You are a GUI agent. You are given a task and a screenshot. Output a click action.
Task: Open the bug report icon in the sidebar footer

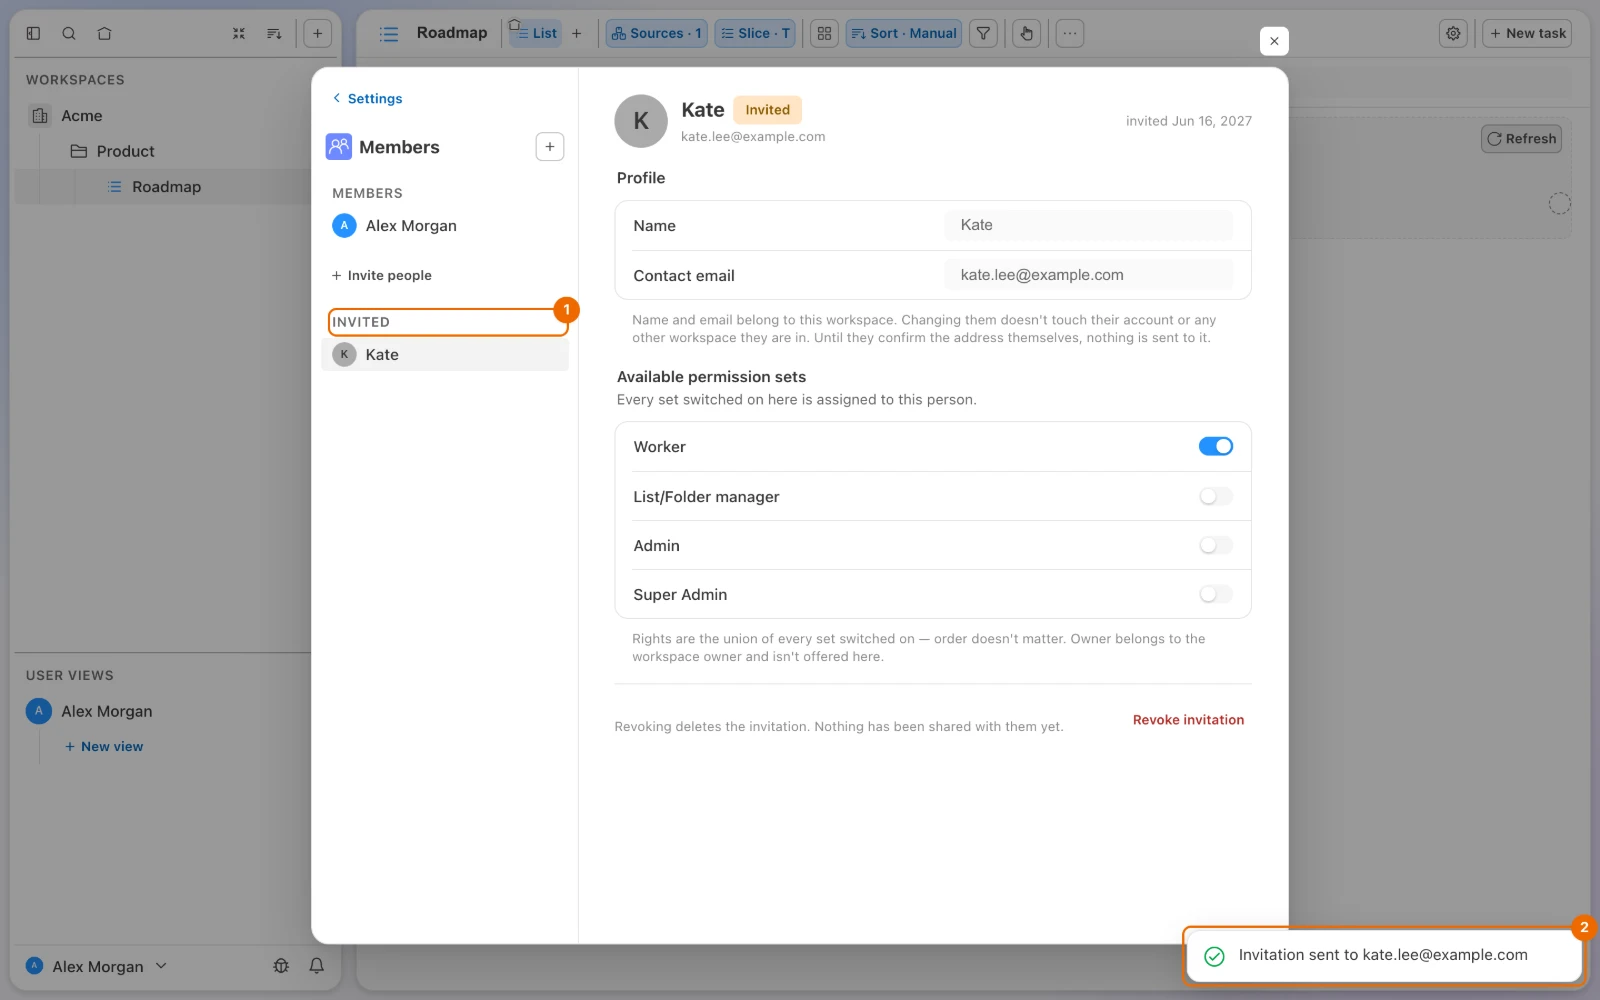click(281, 966)
